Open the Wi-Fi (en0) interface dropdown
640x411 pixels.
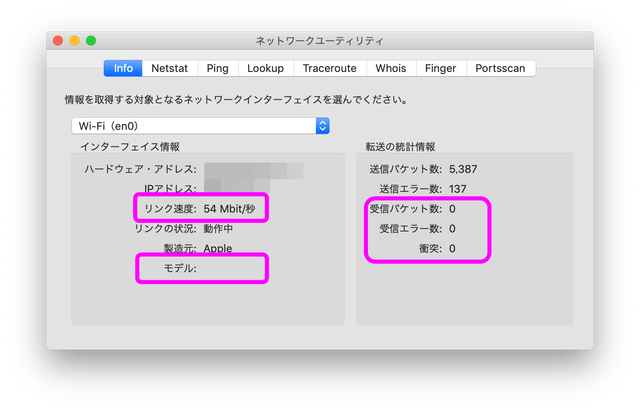(x=200, y=126)
